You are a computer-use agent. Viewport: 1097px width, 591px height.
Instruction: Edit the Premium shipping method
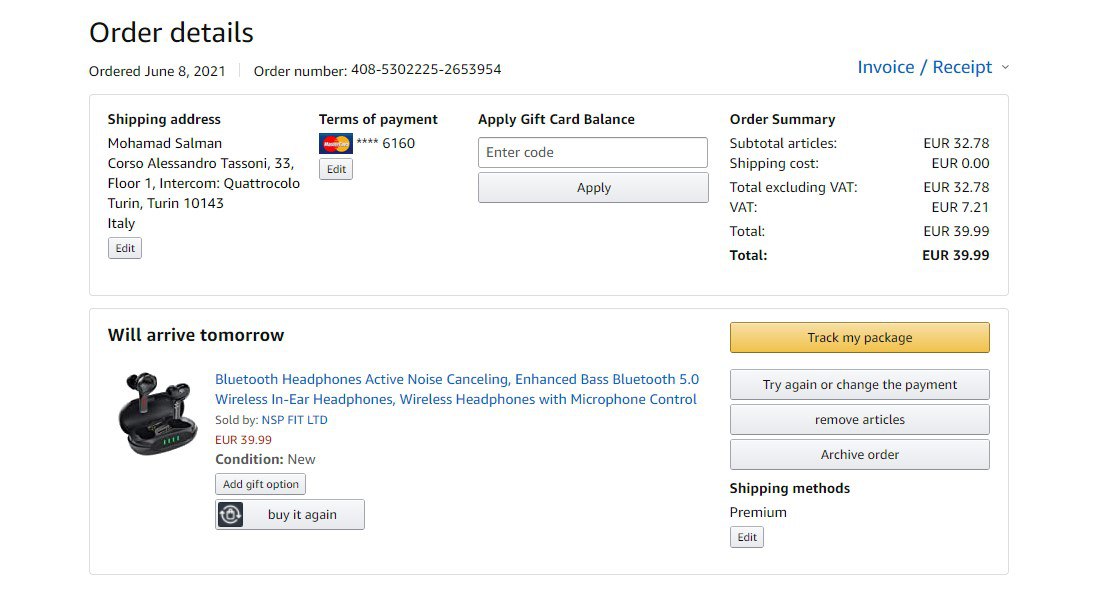747,537
